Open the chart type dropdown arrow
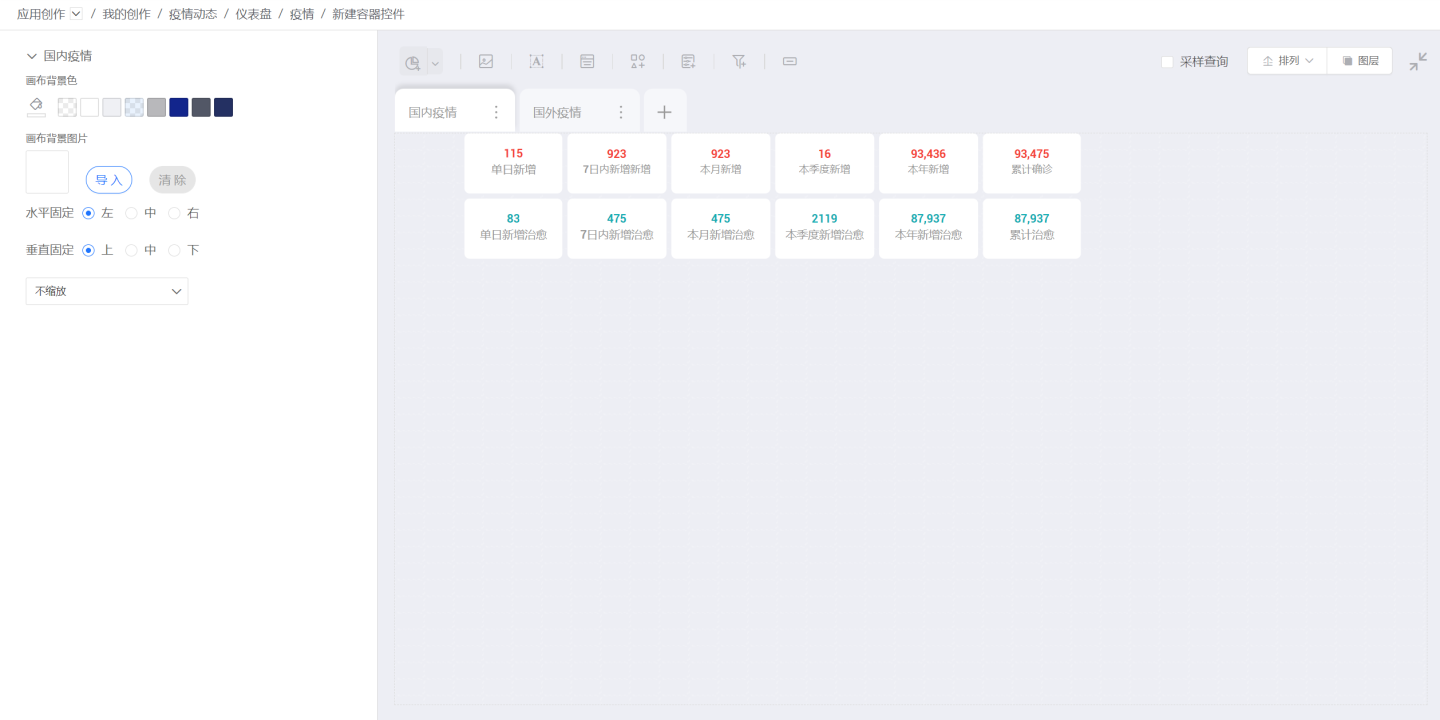The height and width of the screenshot is (720, 1440). click(x=435, y=62)
